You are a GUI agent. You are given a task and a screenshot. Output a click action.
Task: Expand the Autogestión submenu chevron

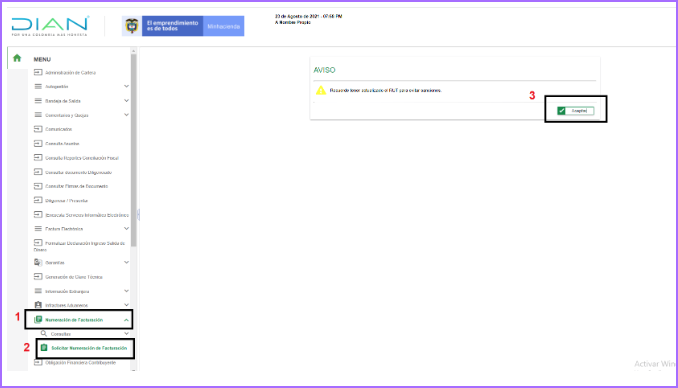[126, 86]
